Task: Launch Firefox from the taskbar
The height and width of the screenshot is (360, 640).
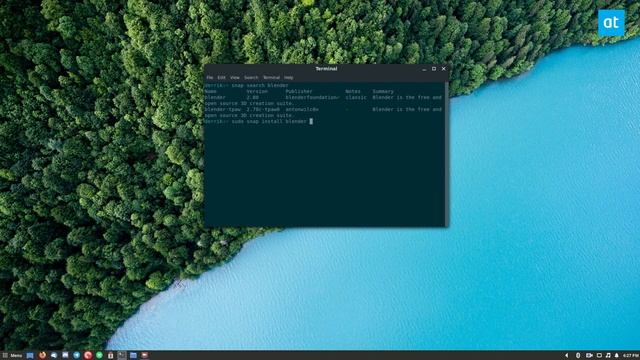Action: pyautogui.click(x=42, y=356)
